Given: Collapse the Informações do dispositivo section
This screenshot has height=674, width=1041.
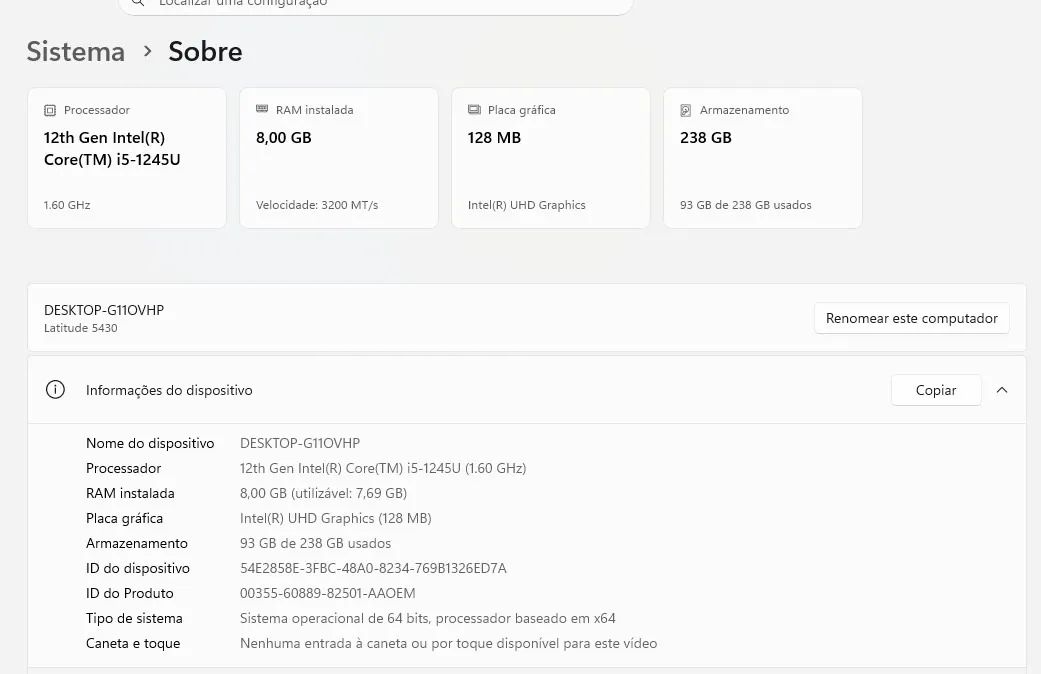Looking at the screenshot, I should (x=1002, y=390).
